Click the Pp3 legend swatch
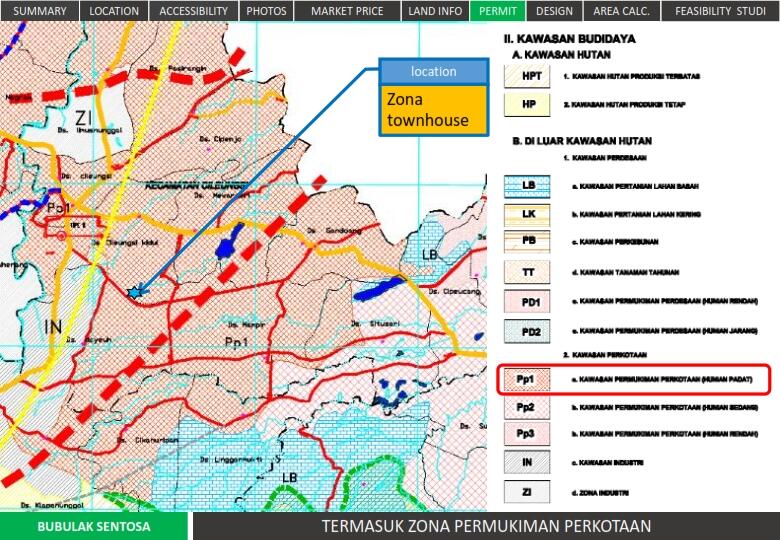 coord(527,434)
